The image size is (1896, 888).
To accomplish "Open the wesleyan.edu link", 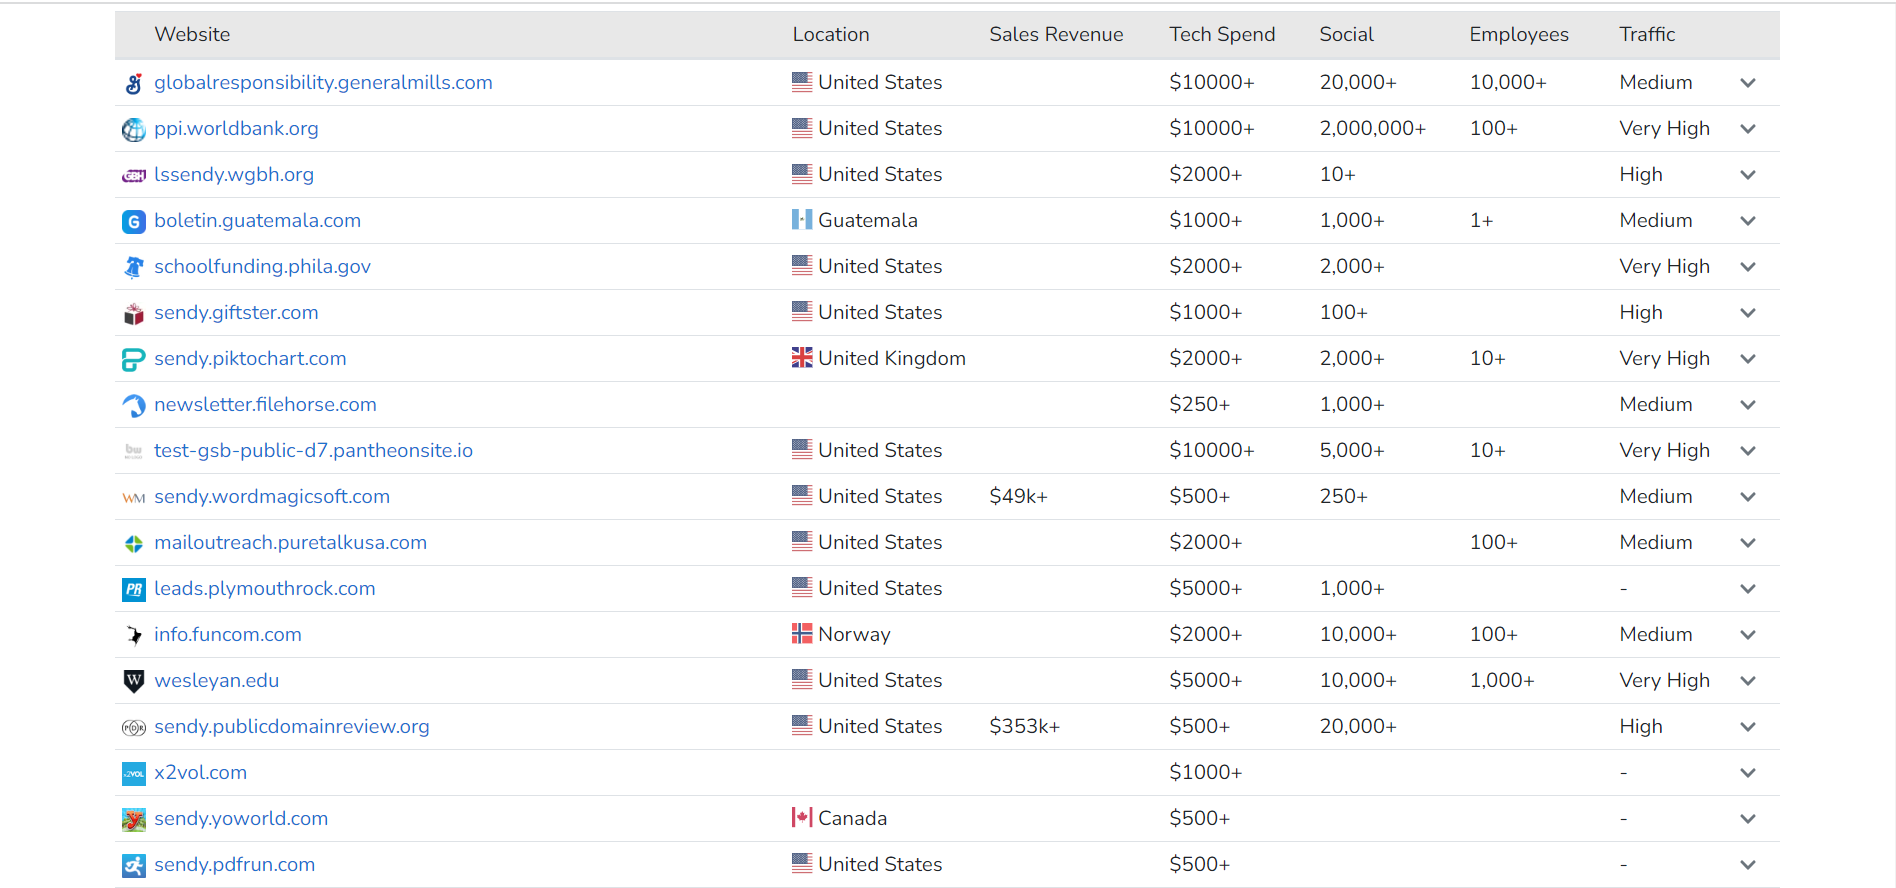I will 216,680.
